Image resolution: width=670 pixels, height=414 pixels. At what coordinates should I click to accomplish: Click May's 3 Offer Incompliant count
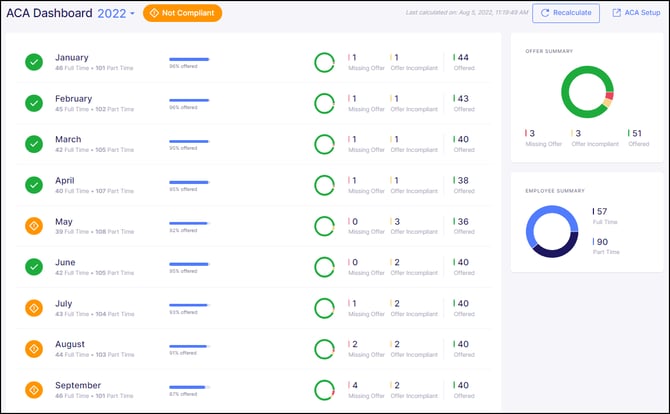414,226
